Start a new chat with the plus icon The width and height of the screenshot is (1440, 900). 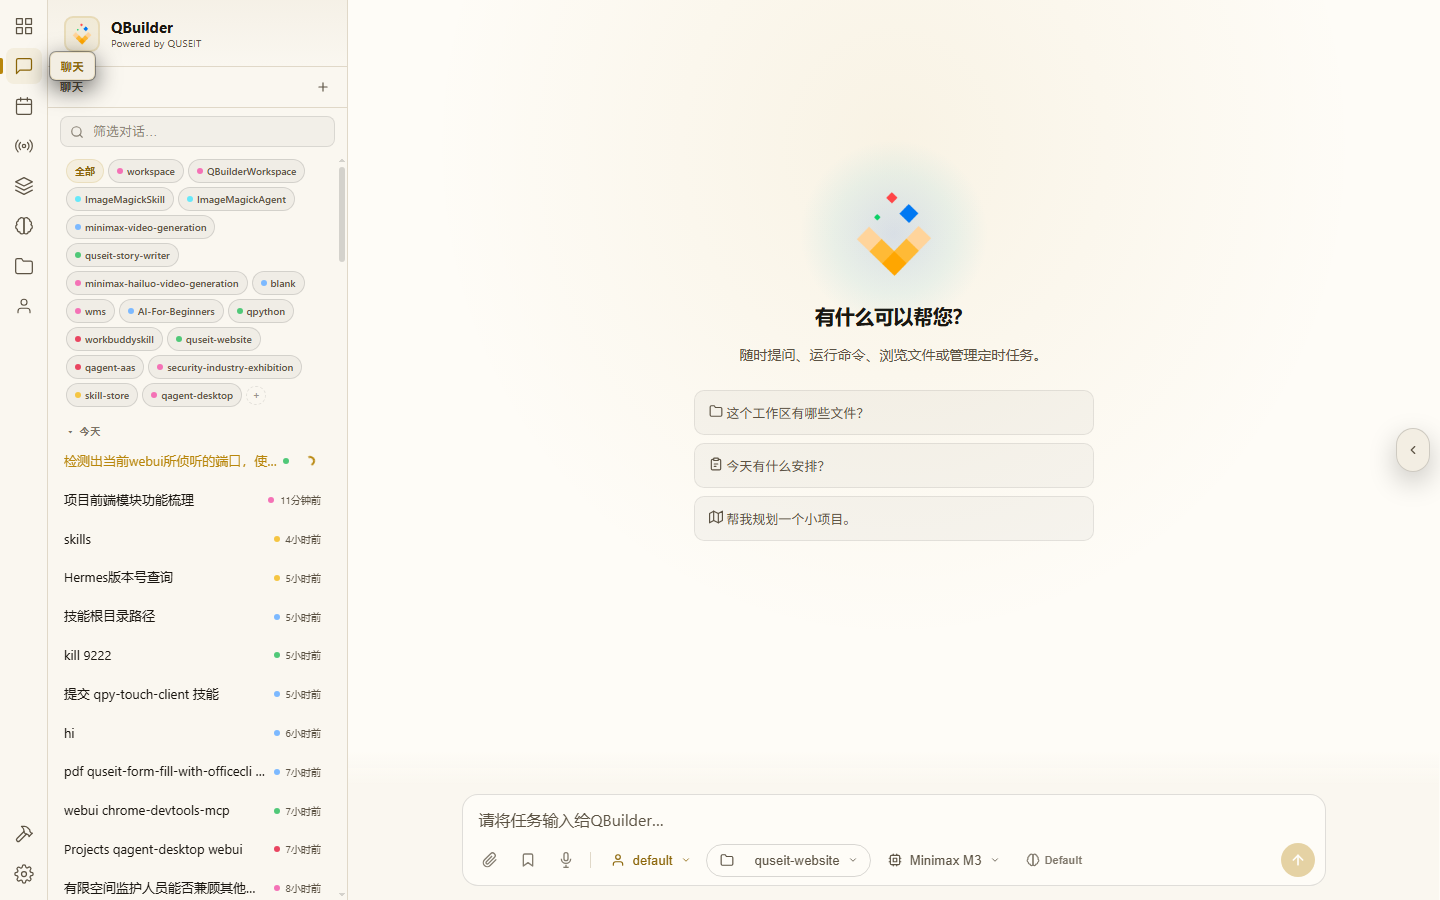[x=323, y=87]
